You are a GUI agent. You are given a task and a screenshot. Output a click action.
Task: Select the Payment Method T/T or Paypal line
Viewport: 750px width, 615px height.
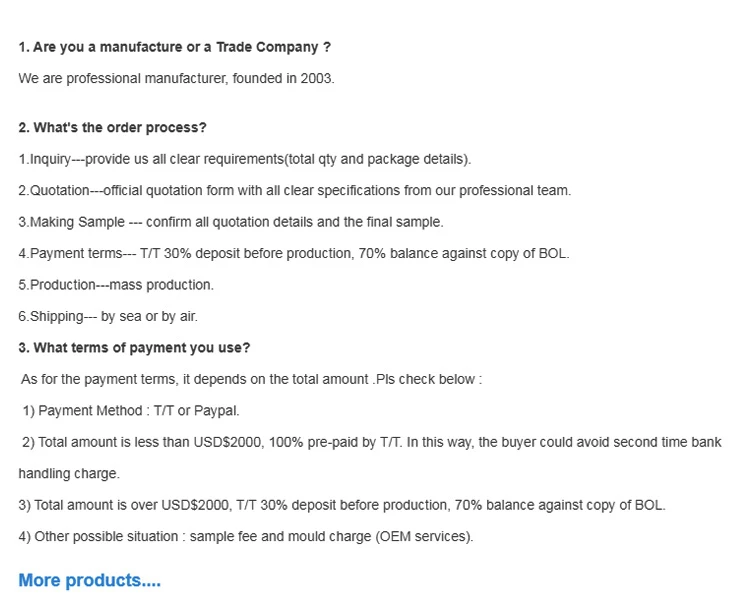131,411
